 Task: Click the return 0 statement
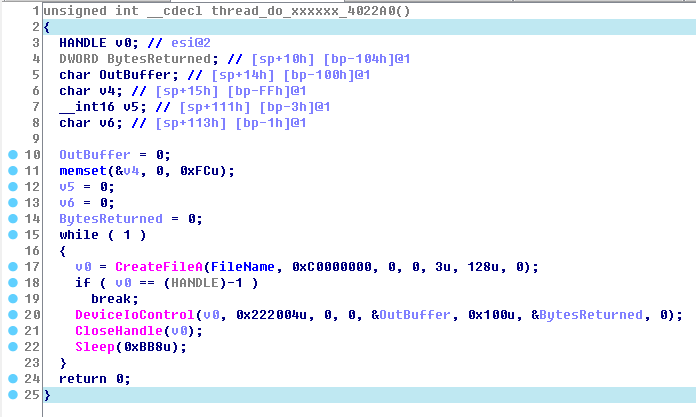tap(95, 379)
